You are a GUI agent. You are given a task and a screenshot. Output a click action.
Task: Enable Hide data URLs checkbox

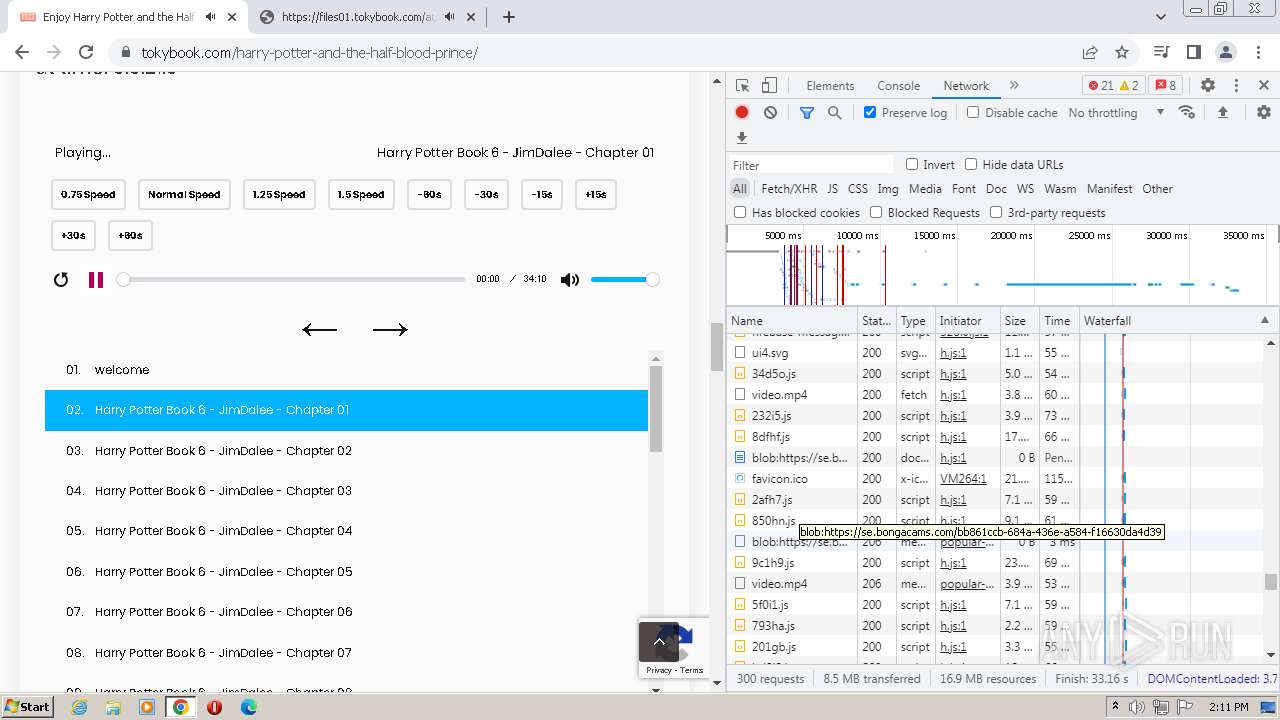point(971,164)
